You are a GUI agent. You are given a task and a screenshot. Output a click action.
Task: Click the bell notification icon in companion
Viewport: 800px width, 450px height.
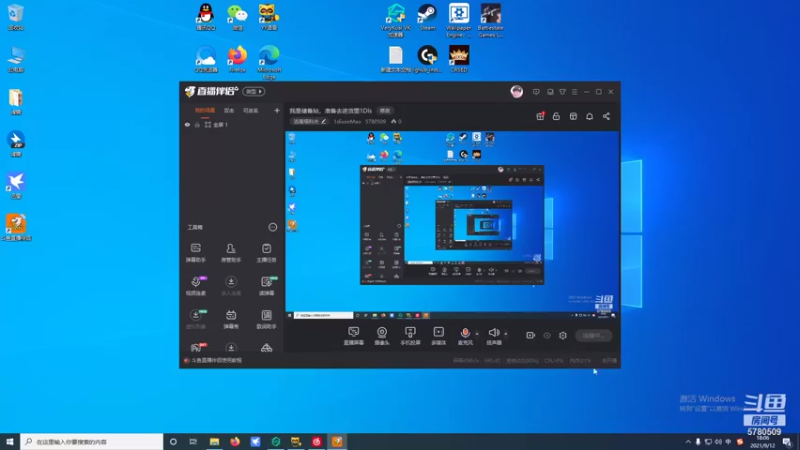[x=589, y=116]
